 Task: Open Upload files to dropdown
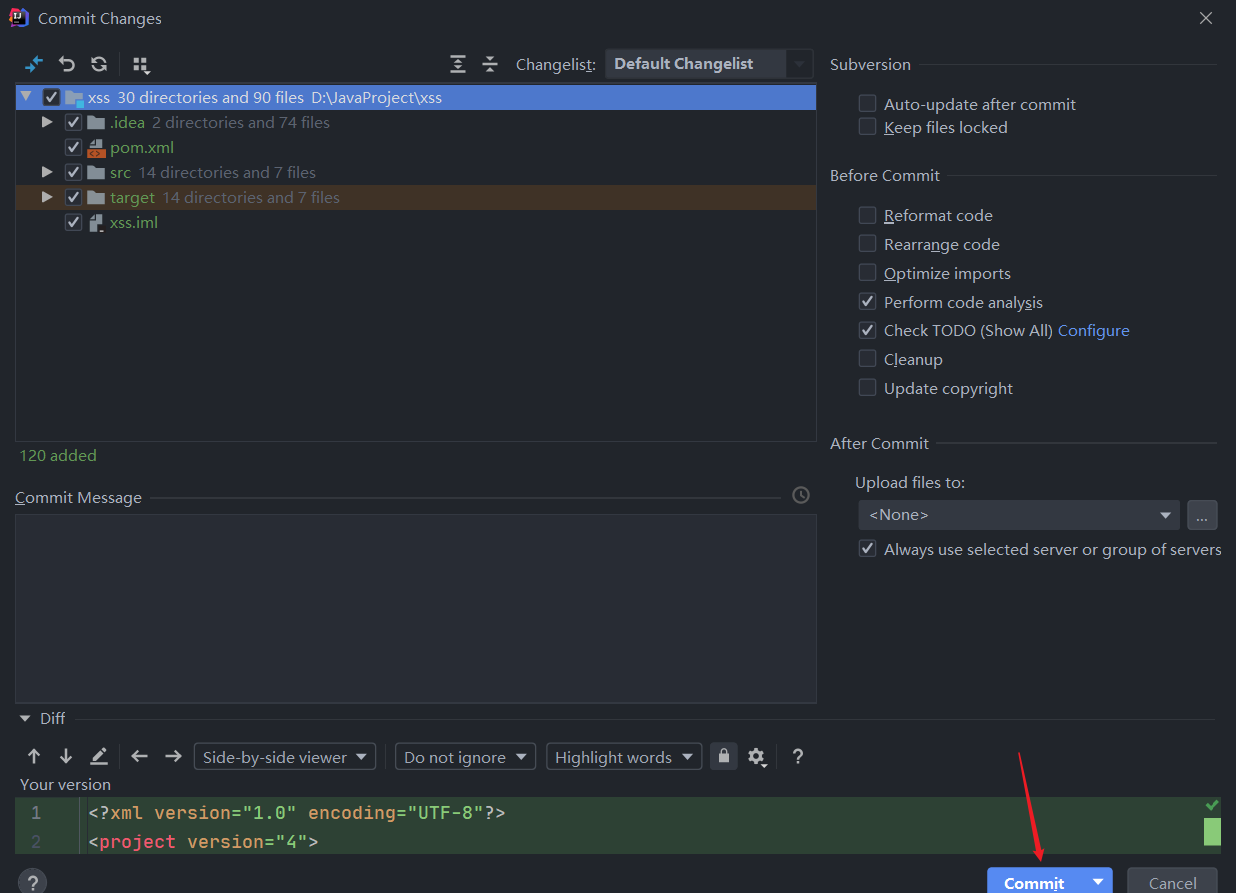(1019, 515)
